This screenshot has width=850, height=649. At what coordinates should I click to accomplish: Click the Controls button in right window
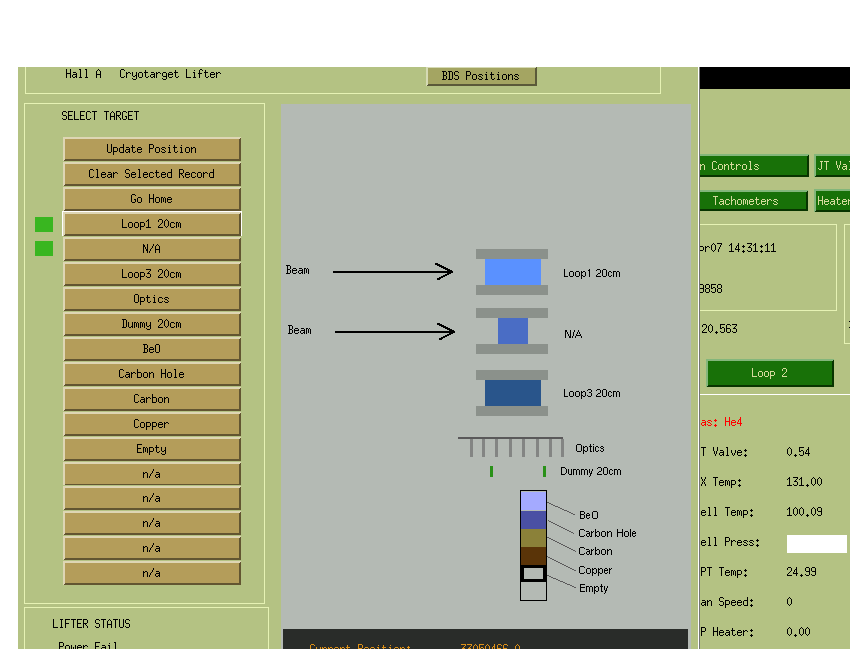coord(754,166)
